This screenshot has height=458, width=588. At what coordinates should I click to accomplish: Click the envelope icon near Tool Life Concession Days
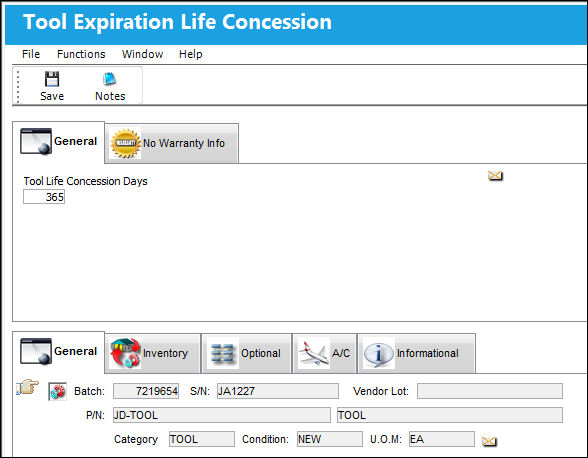coord(495,175)
